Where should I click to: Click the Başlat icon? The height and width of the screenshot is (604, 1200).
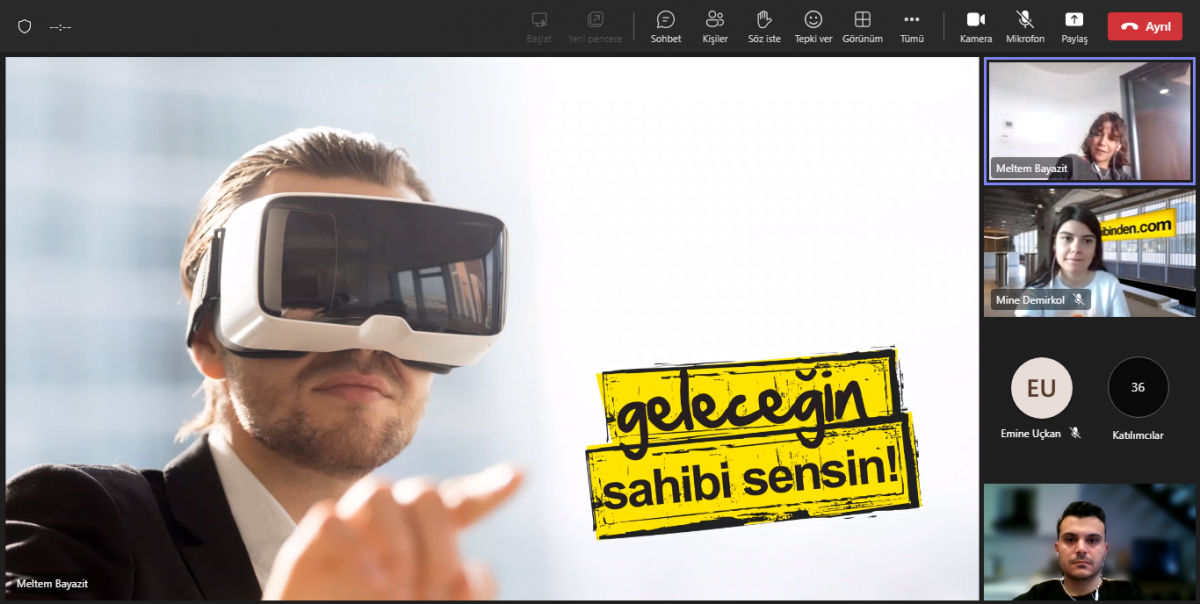point(539,26)
